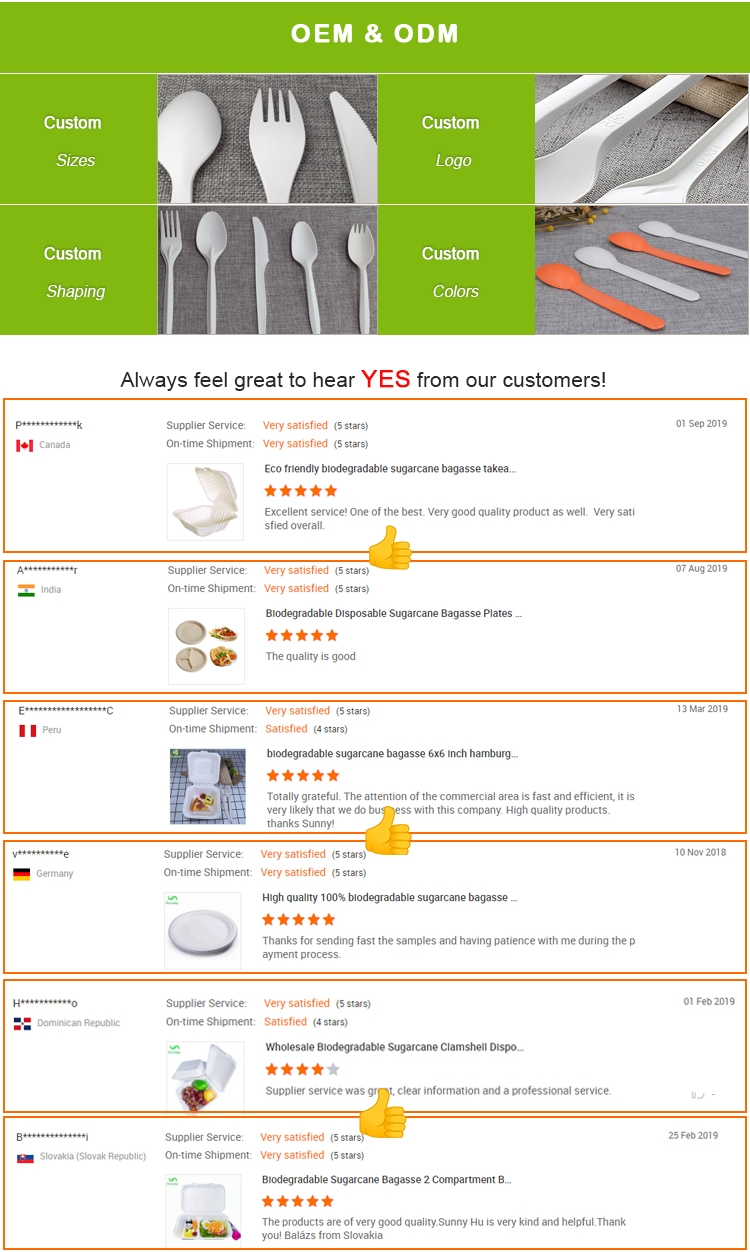The height and width of the screenshot is (1252, 750).
Task: Click the Slovakia flag icon
Action: pos(25,1158)
